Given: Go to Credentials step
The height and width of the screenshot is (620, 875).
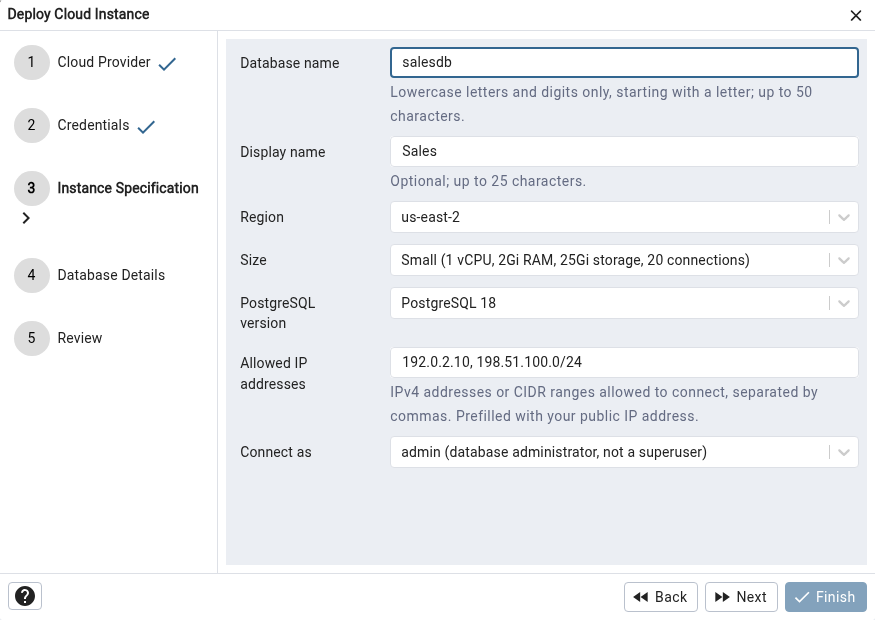Looking at the screenshot, I should coord(93,125).
